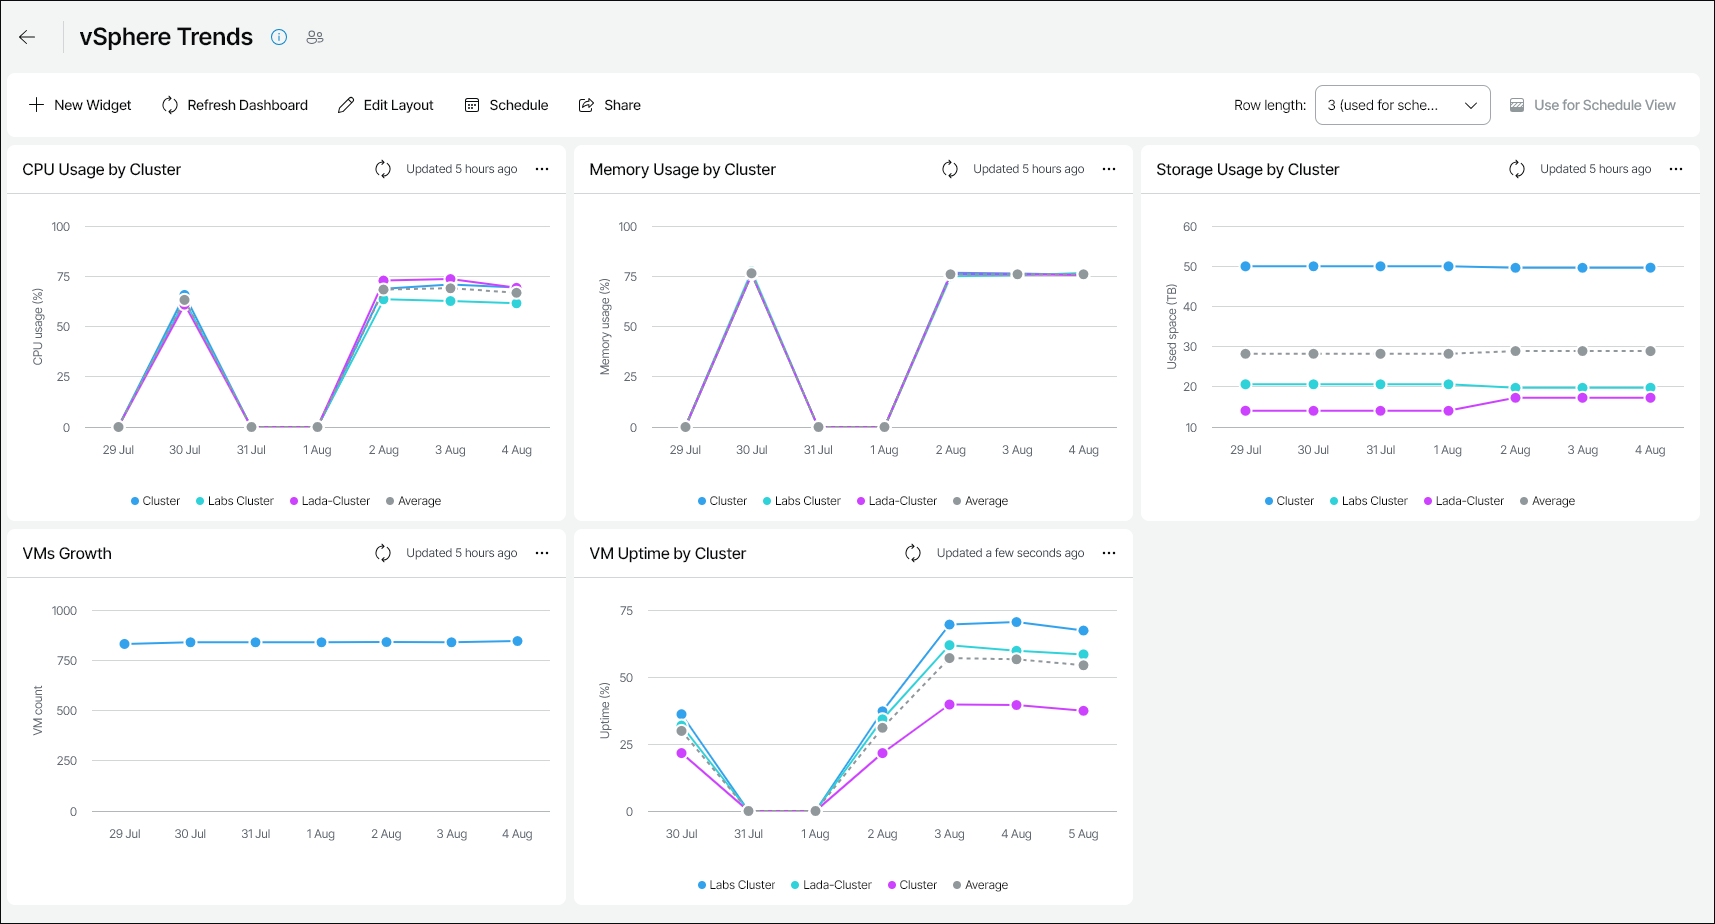
Task: Open CPU Usage by Cluster more options menu
Action: tap(542, 169)
